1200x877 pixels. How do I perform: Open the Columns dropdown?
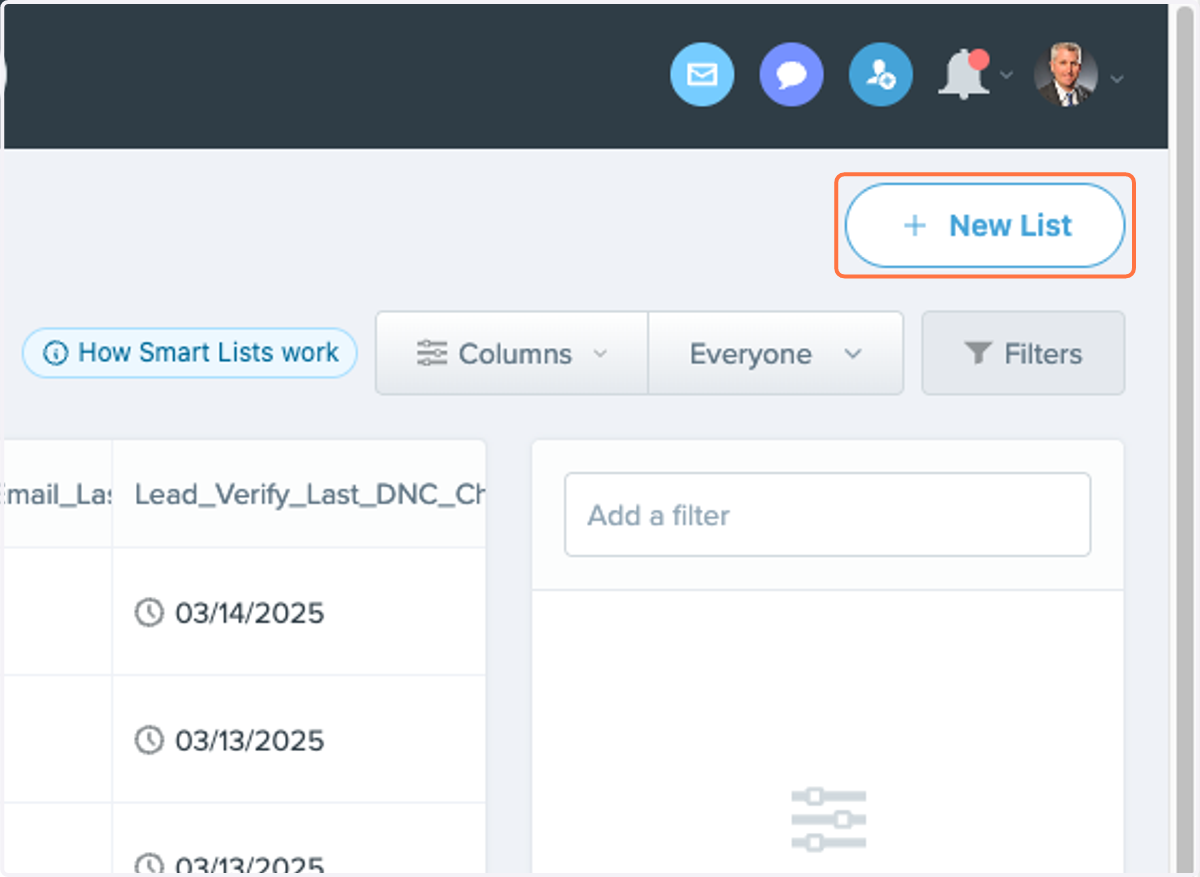pyautogui.click(x=512, y=354)
